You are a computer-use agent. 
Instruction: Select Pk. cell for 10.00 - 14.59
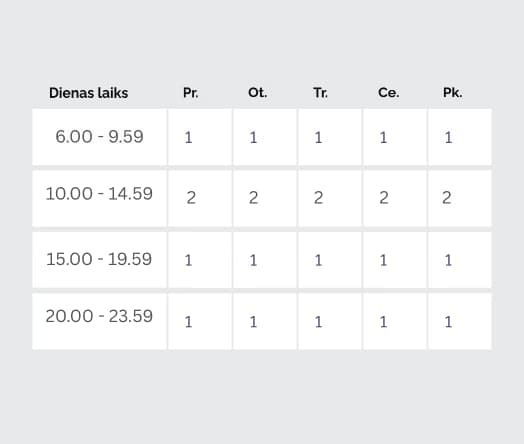pos(460,198)
